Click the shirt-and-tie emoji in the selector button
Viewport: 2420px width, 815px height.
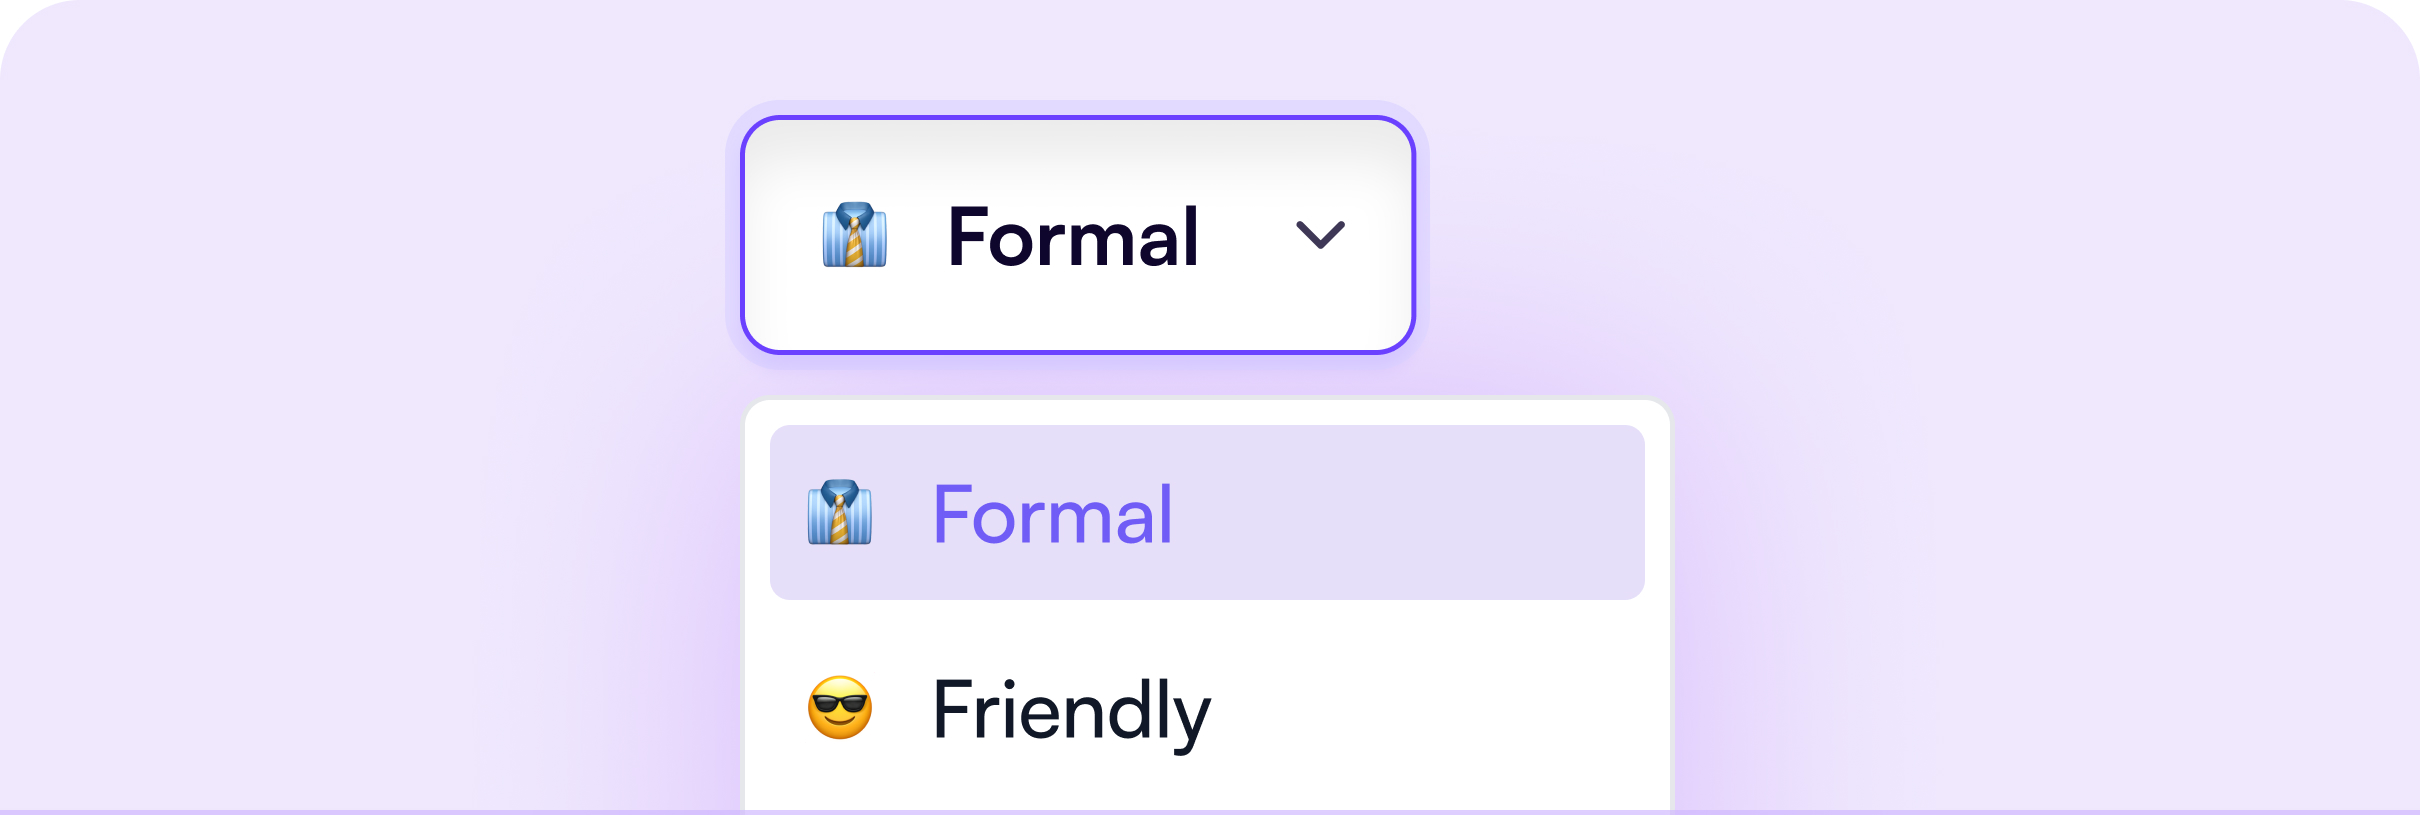(854, 235)
